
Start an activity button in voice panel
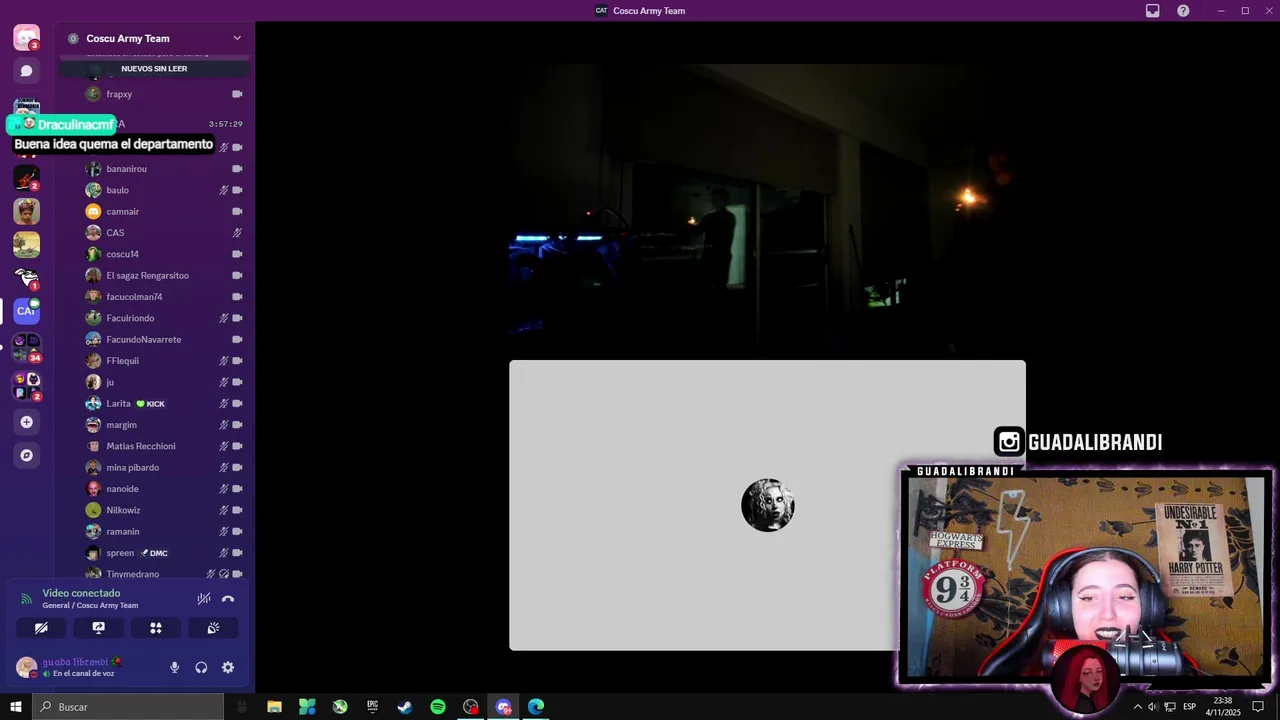(156, 628)
